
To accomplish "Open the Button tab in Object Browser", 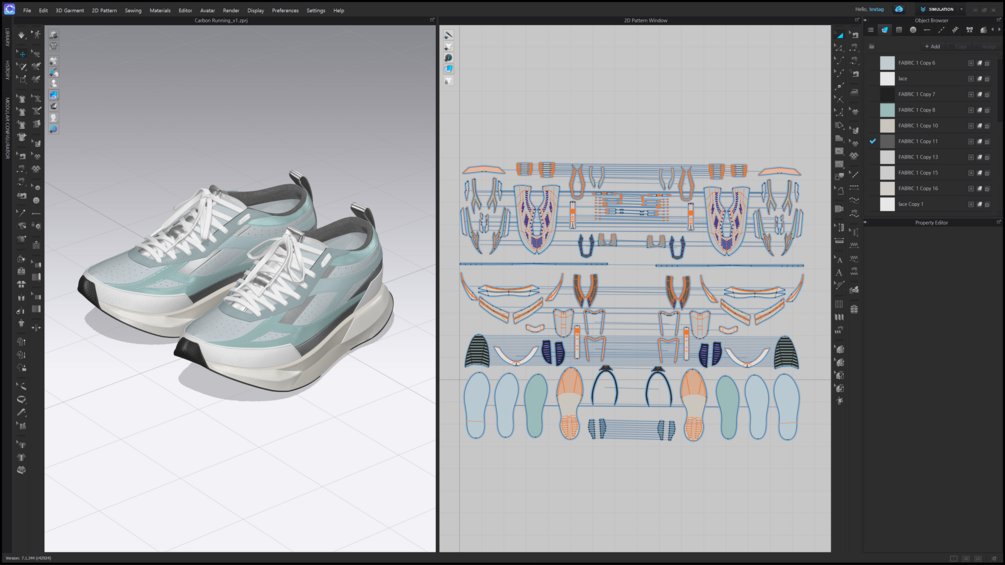I will [913, 30].
